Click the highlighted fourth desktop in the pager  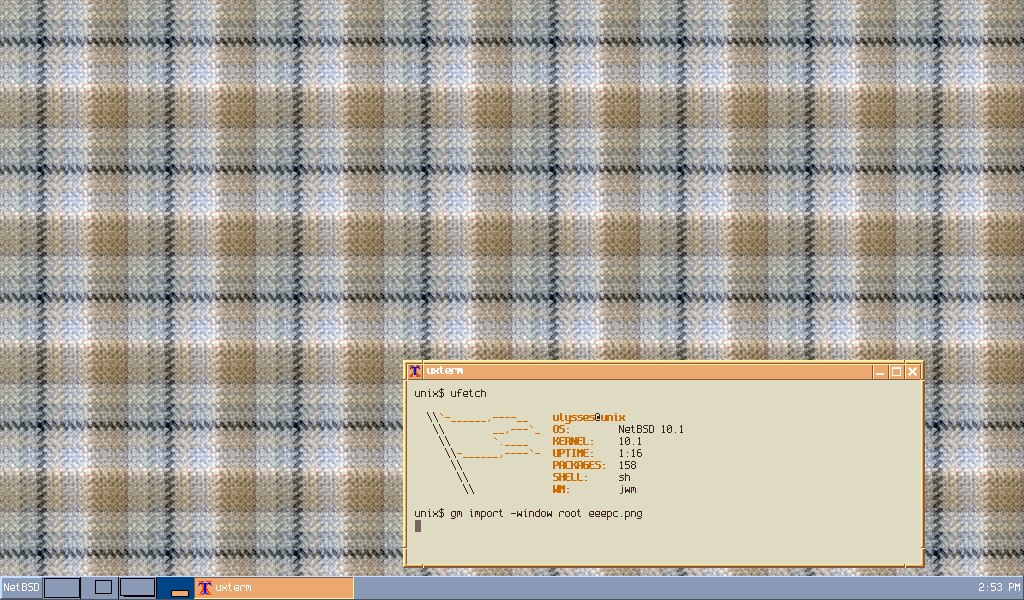coord(176,588)
